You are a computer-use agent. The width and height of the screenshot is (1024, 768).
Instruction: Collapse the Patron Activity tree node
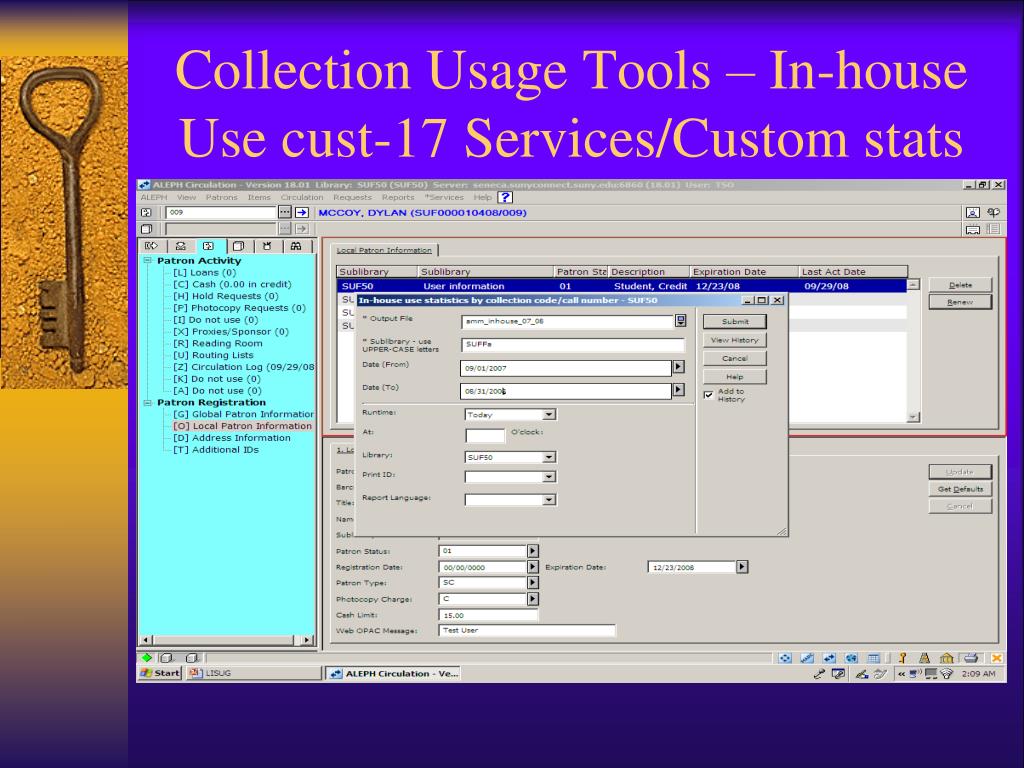click(148, 260)
